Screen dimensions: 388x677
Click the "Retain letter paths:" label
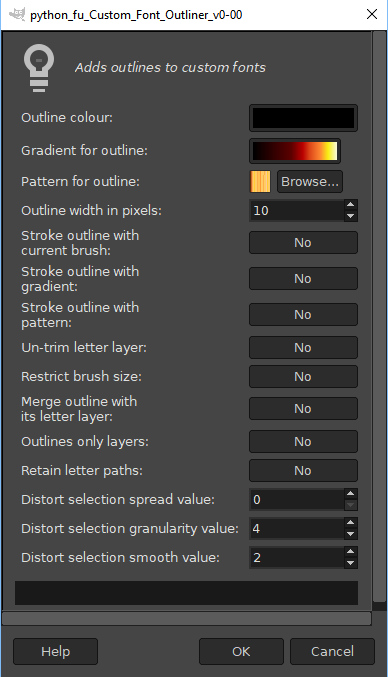pyautogui.click(x=82, y=470)
